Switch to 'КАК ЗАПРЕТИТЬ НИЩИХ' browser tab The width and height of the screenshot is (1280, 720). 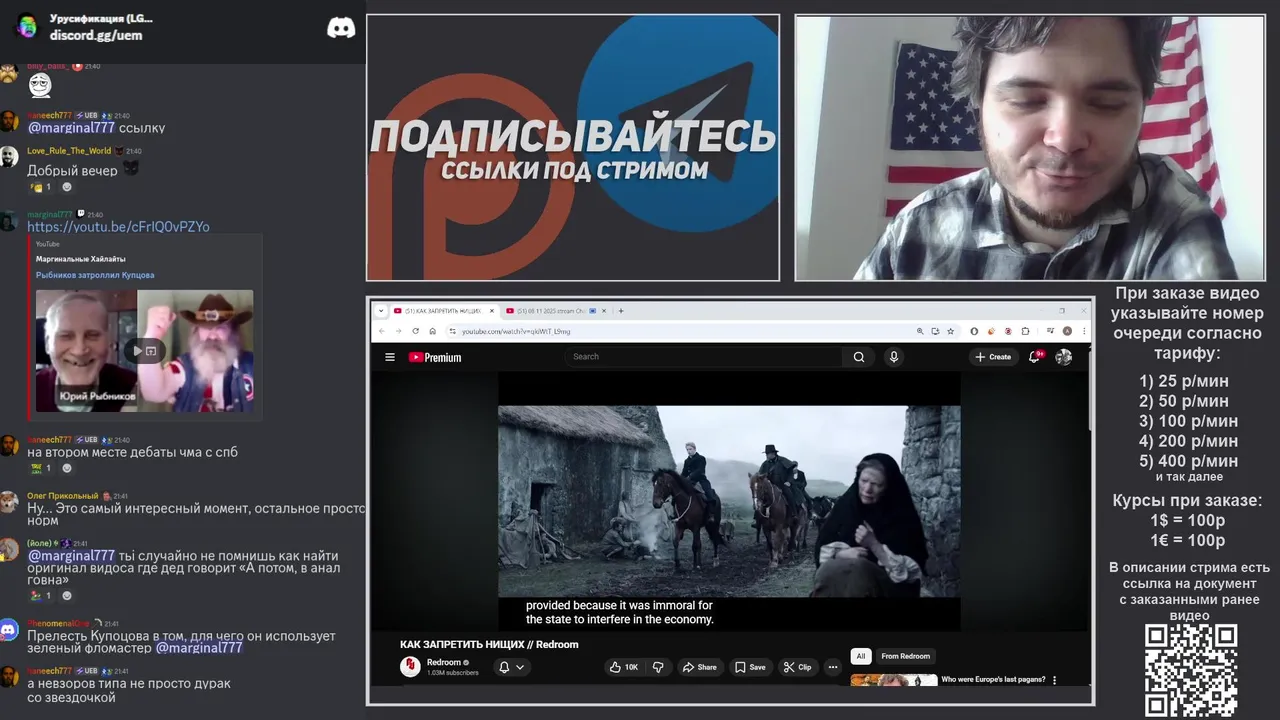pyautogui.click(x=443, y=311)
